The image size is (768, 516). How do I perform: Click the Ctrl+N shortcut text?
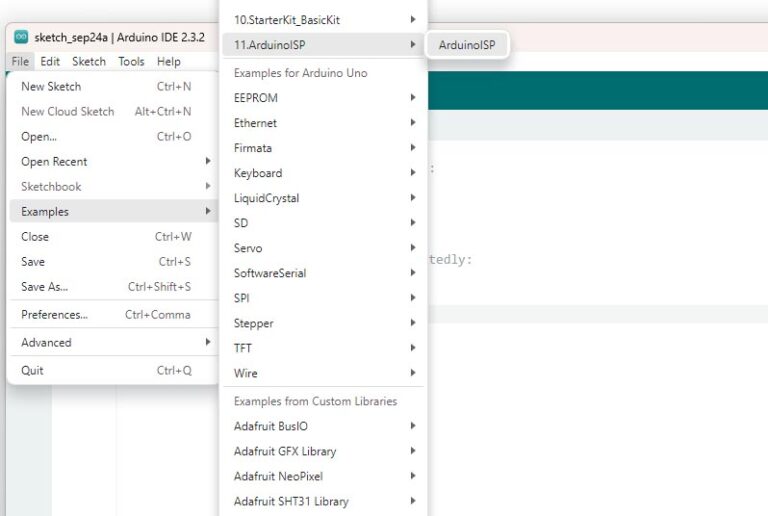(174, 87)
